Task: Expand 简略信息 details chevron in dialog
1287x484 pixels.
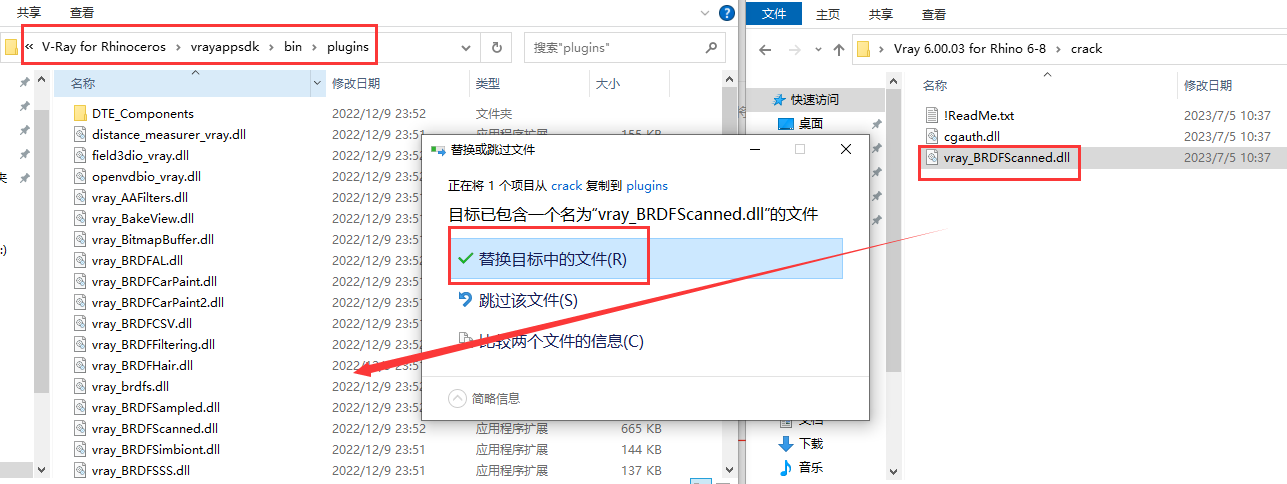Action: coord(457,398)
